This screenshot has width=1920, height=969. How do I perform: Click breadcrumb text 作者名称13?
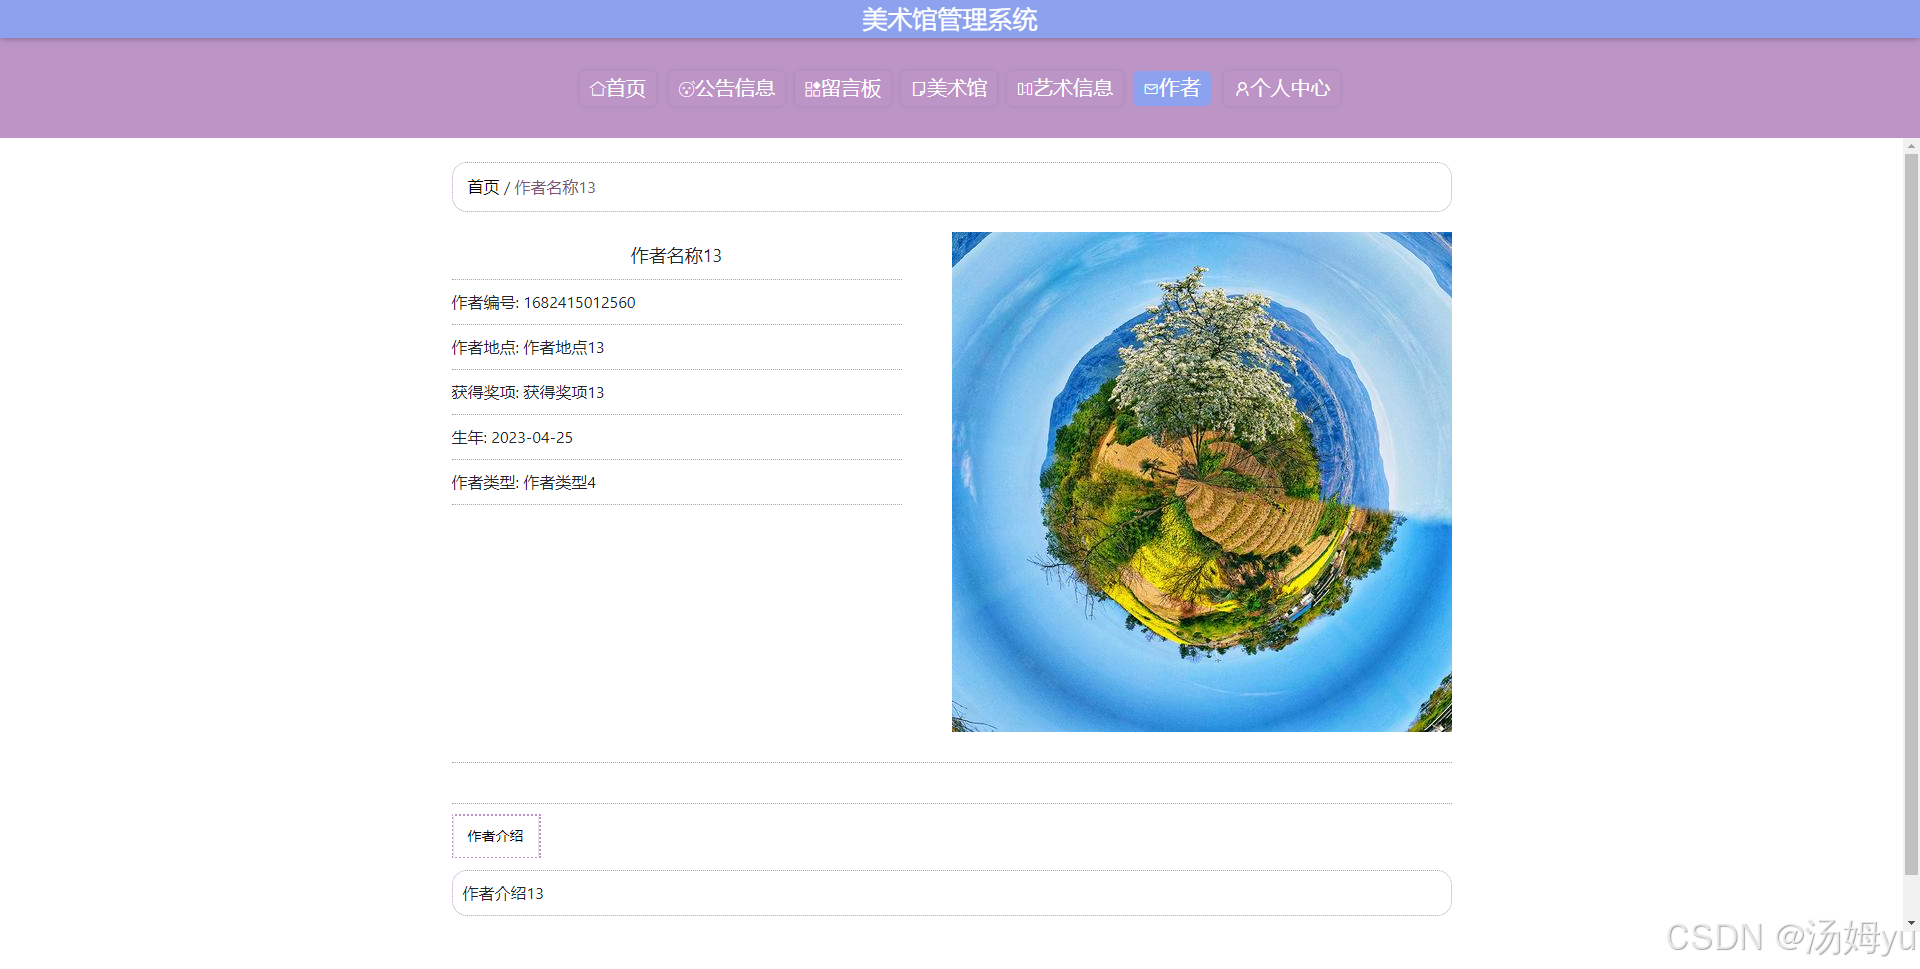coord(555,187)
